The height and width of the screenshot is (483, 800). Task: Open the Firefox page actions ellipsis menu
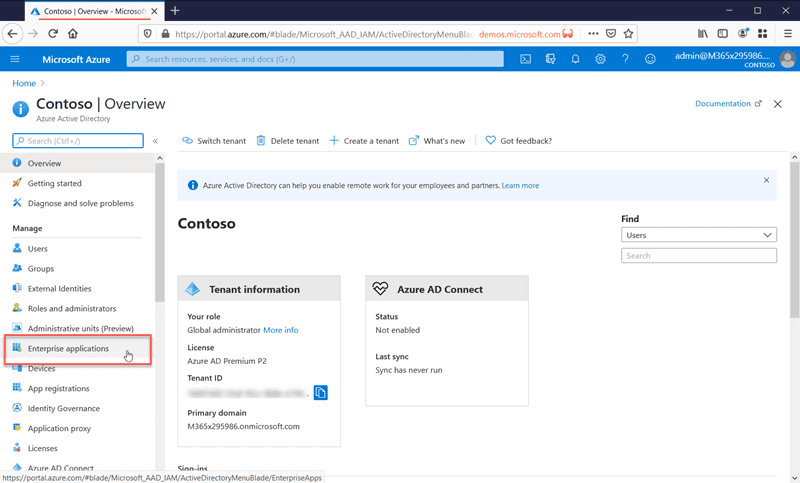[x=593, y=33]
